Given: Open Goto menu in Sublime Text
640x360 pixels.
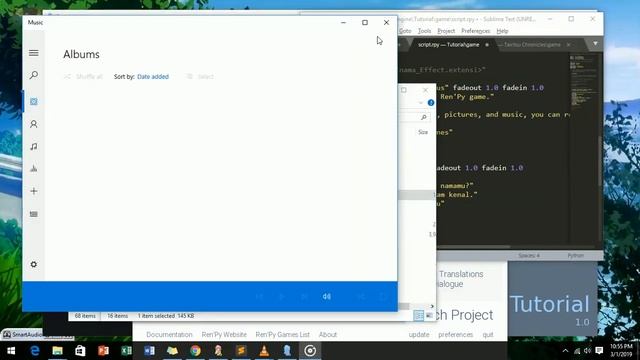Looking at the screenshot, I should [x=405, y=31].
